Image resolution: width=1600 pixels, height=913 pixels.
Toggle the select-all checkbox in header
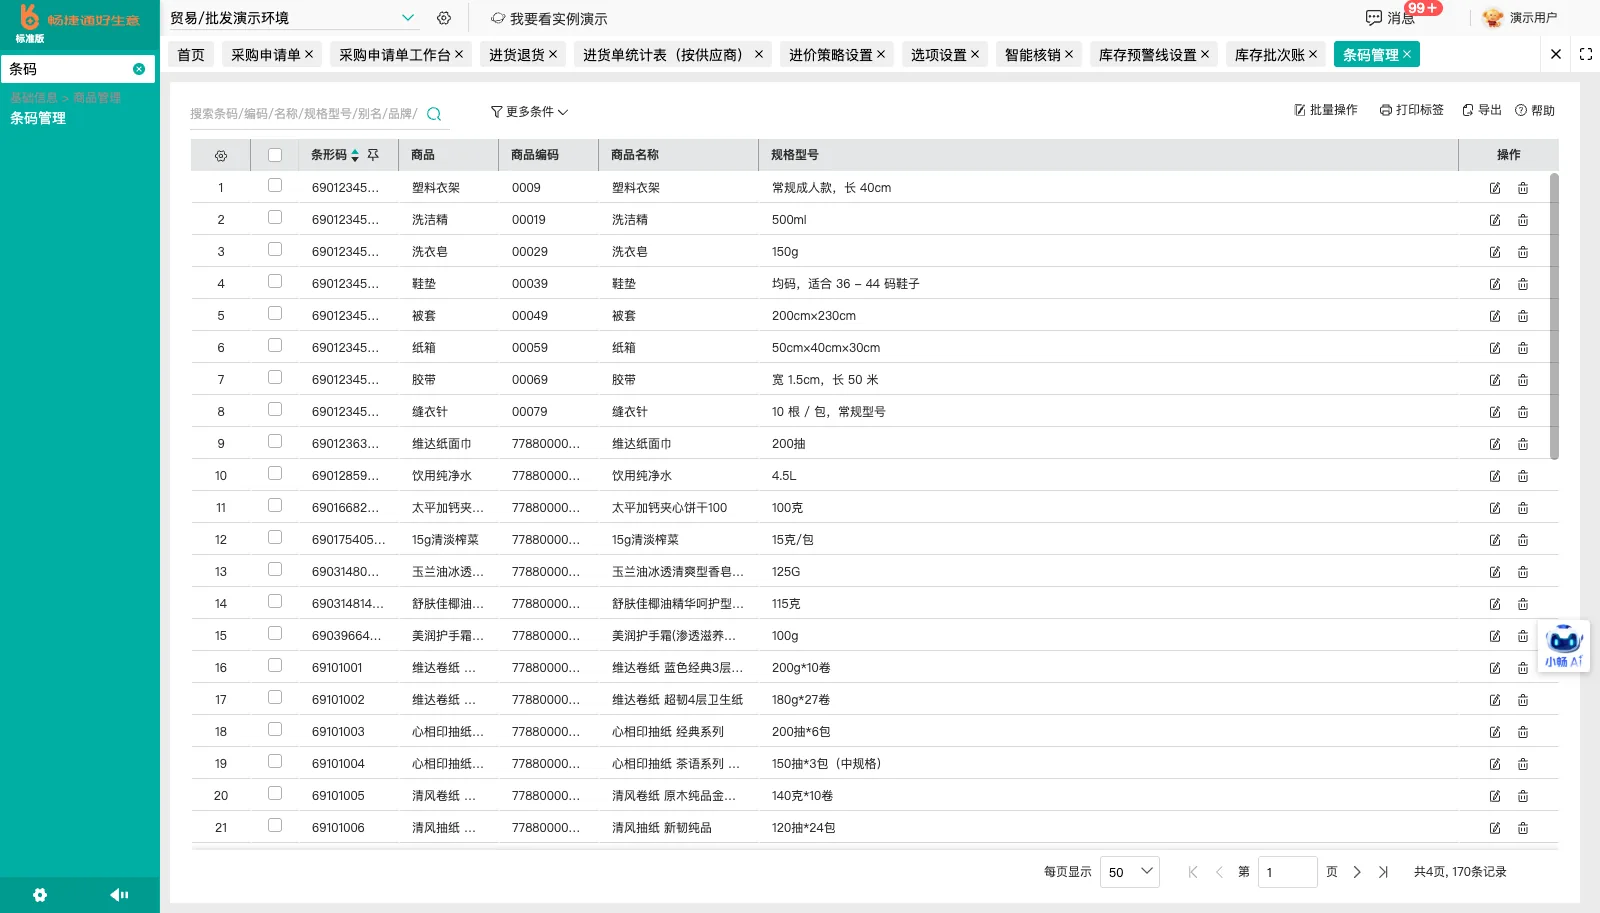click(275, 155)
